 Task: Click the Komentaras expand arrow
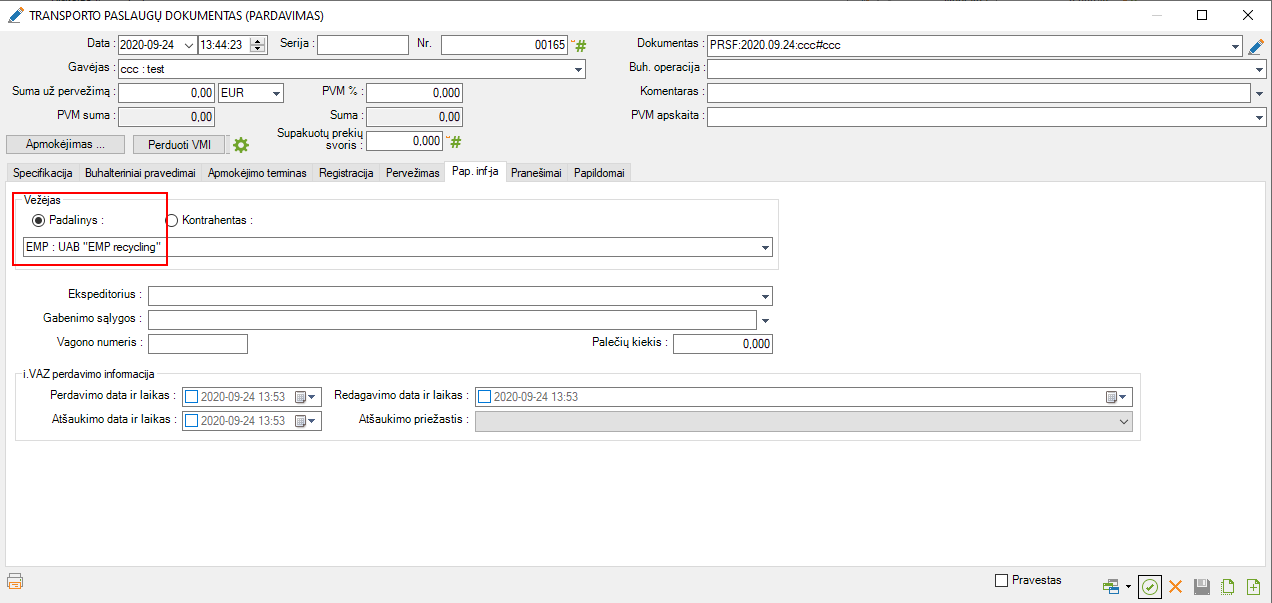1260,93
